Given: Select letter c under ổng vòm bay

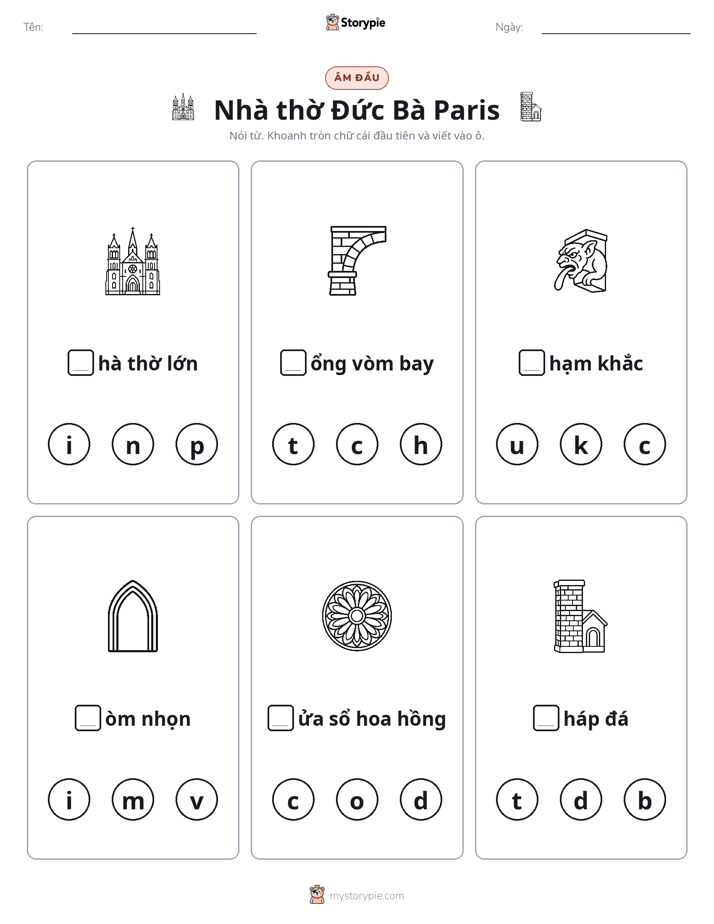Looking at the screenshot, I should [x=357, y=444].
